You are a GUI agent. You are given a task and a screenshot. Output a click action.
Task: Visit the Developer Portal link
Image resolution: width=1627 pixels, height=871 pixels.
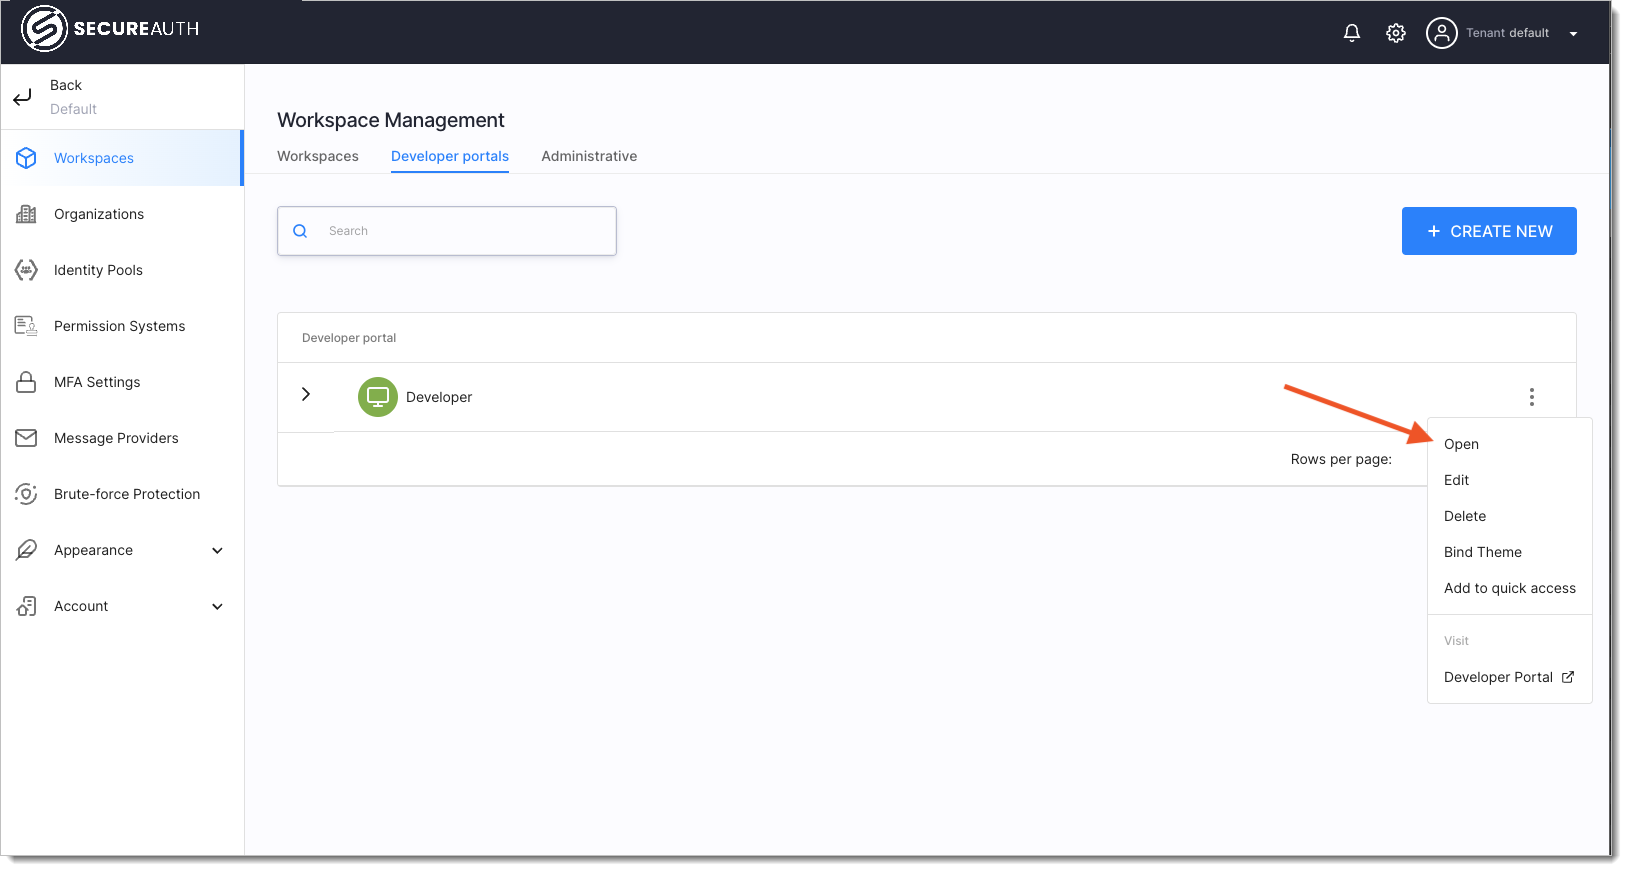(1509, 677)
